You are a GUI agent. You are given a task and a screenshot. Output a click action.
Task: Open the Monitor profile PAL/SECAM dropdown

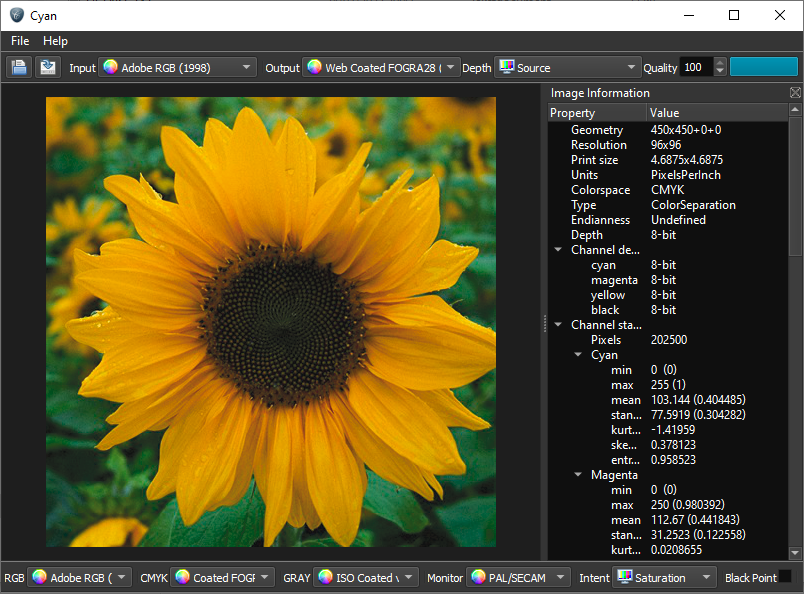click(518, 577)
